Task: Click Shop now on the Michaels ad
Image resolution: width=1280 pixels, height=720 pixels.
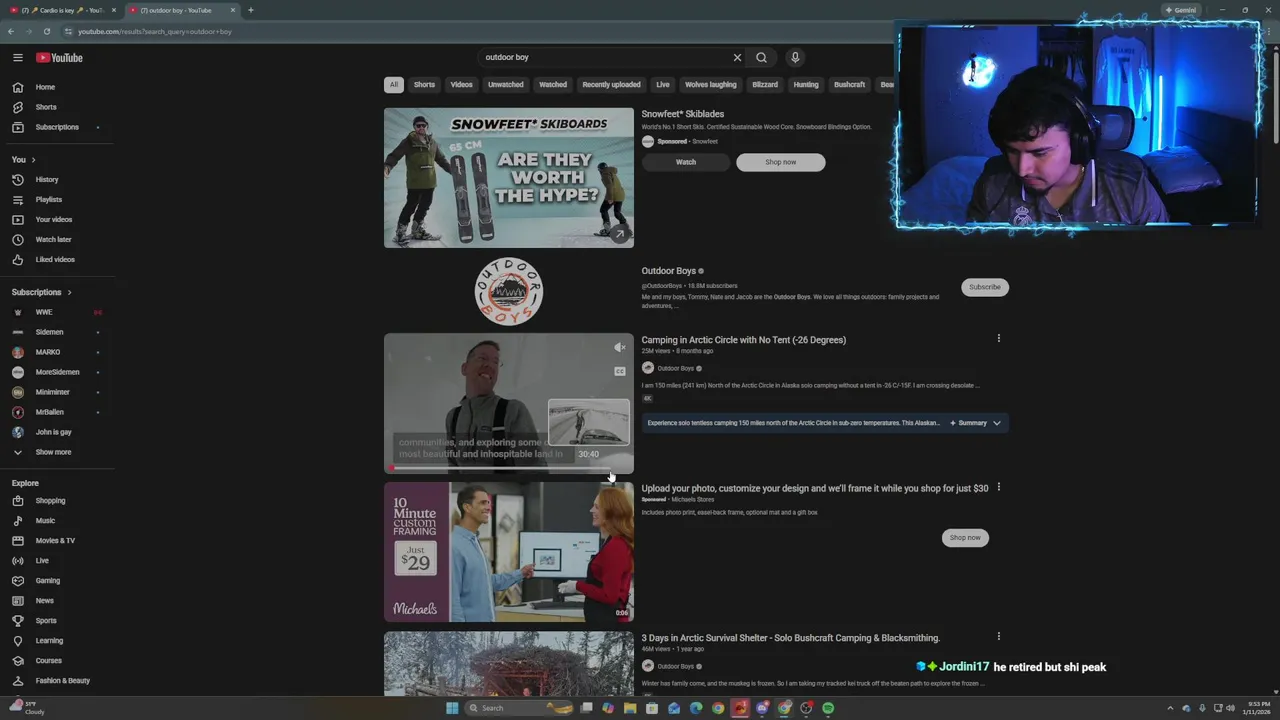Action: (x=965, y=537)
